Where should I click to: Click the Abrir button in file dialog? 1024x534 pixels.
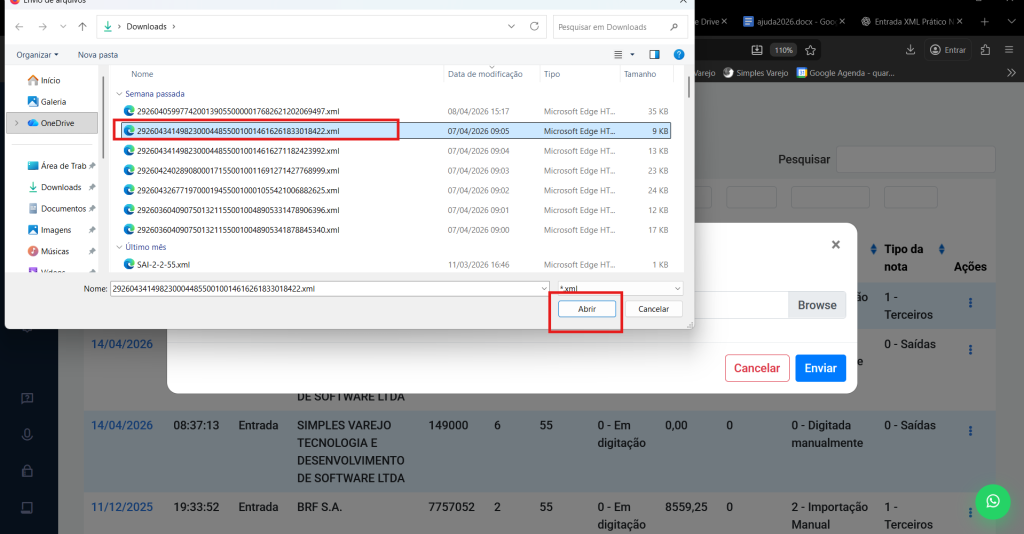(586, 309)
